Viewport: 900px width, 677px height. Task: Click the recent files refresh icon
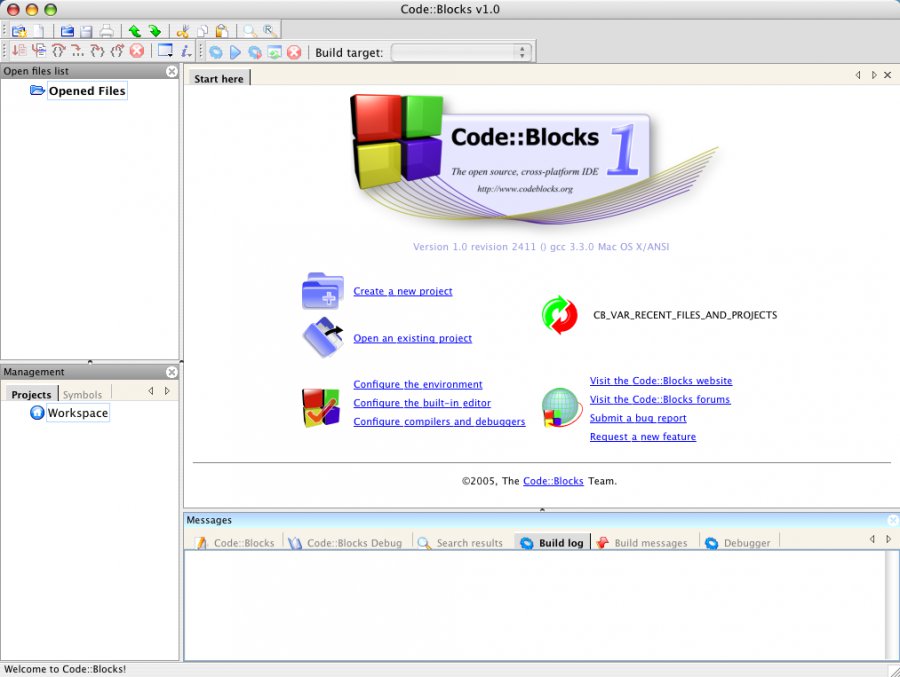pyautogui.click(x=559, y=315)
